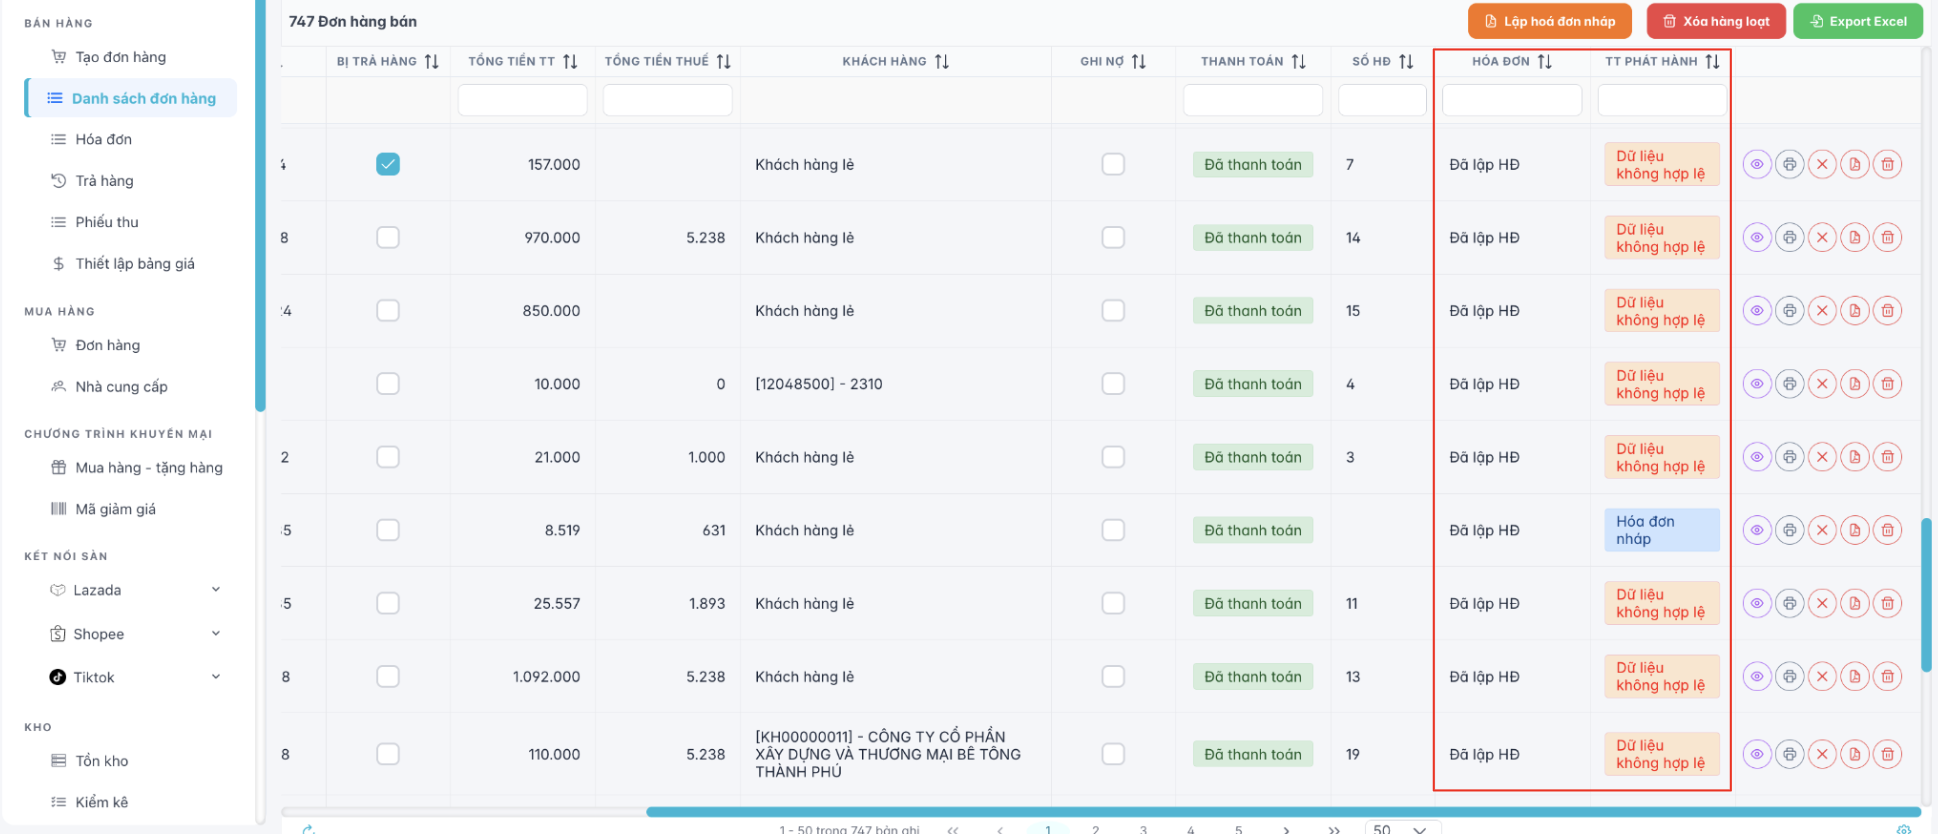Open PDF file icon for invoice number 4 row
1938x834 pixels.
(1855, 384)
